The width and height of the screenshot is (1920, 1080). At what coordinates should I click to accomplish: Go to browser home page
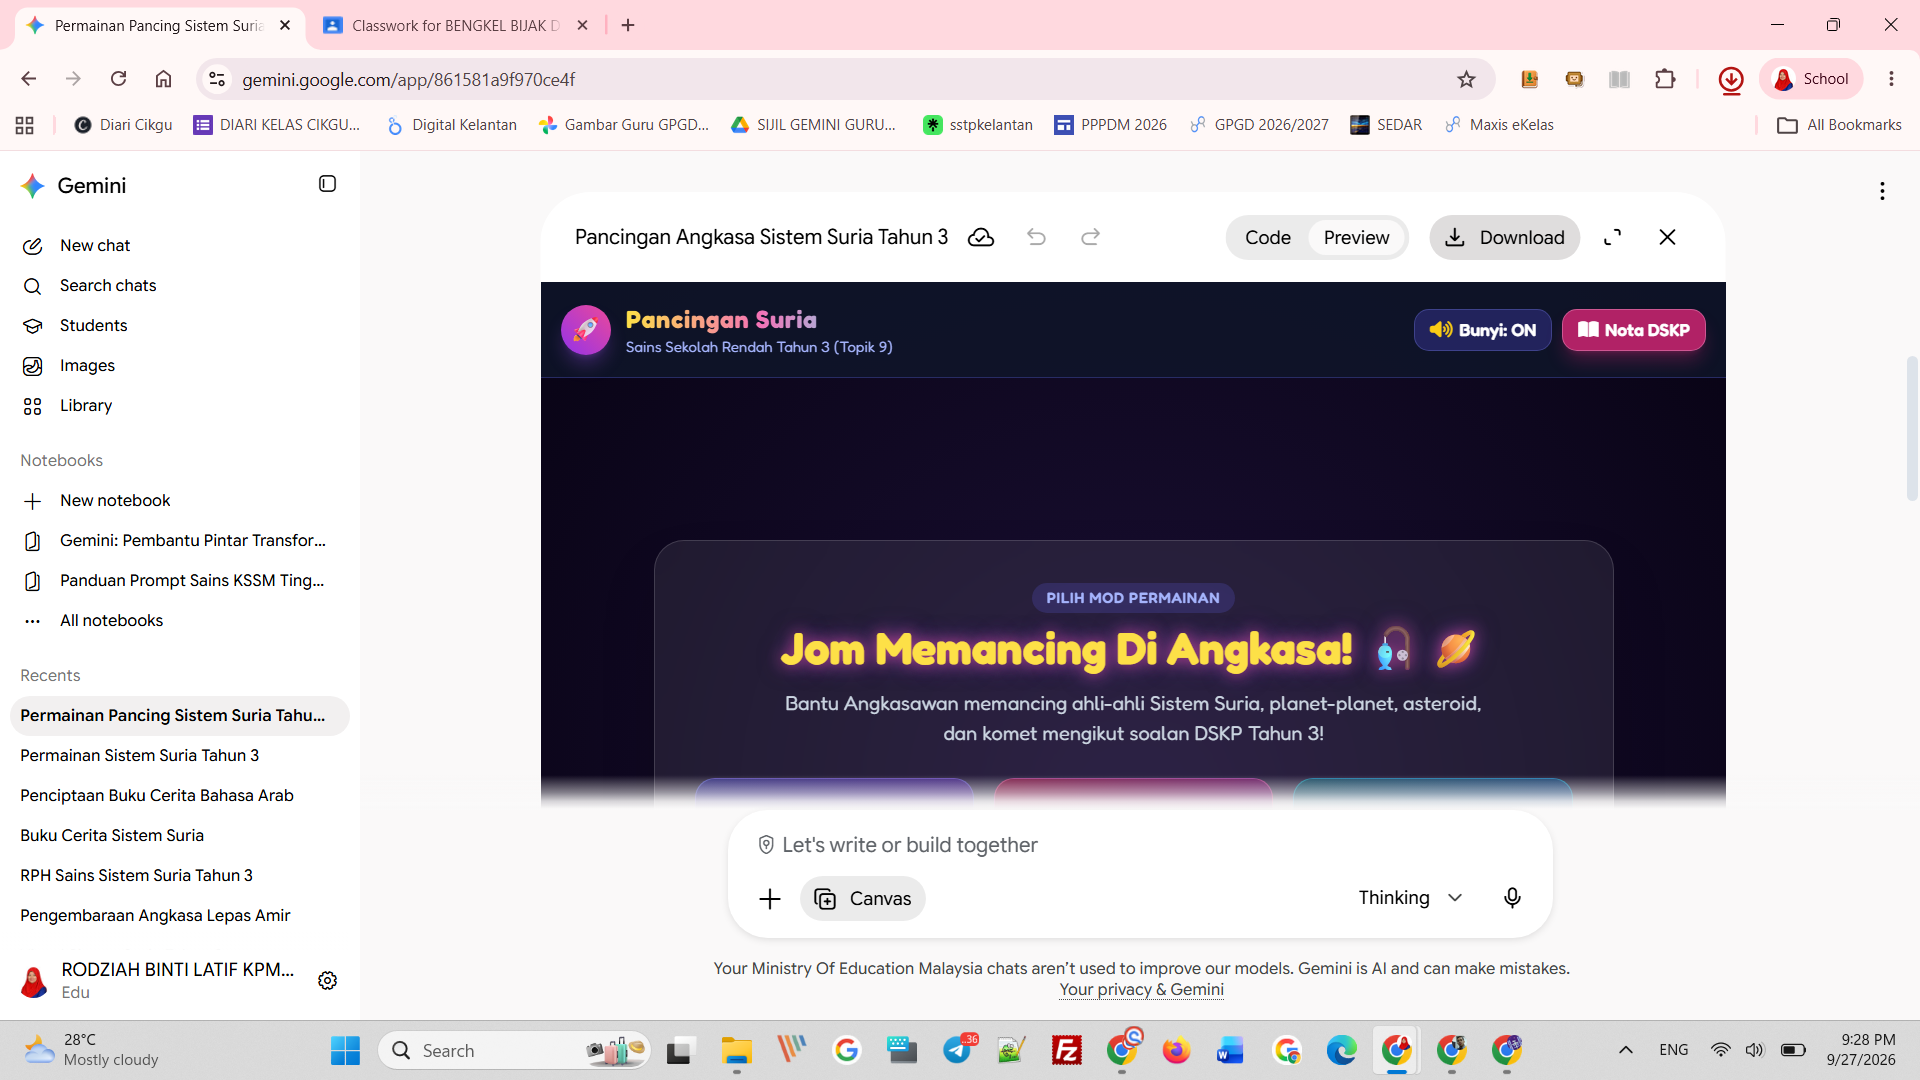tap(163, 79)
